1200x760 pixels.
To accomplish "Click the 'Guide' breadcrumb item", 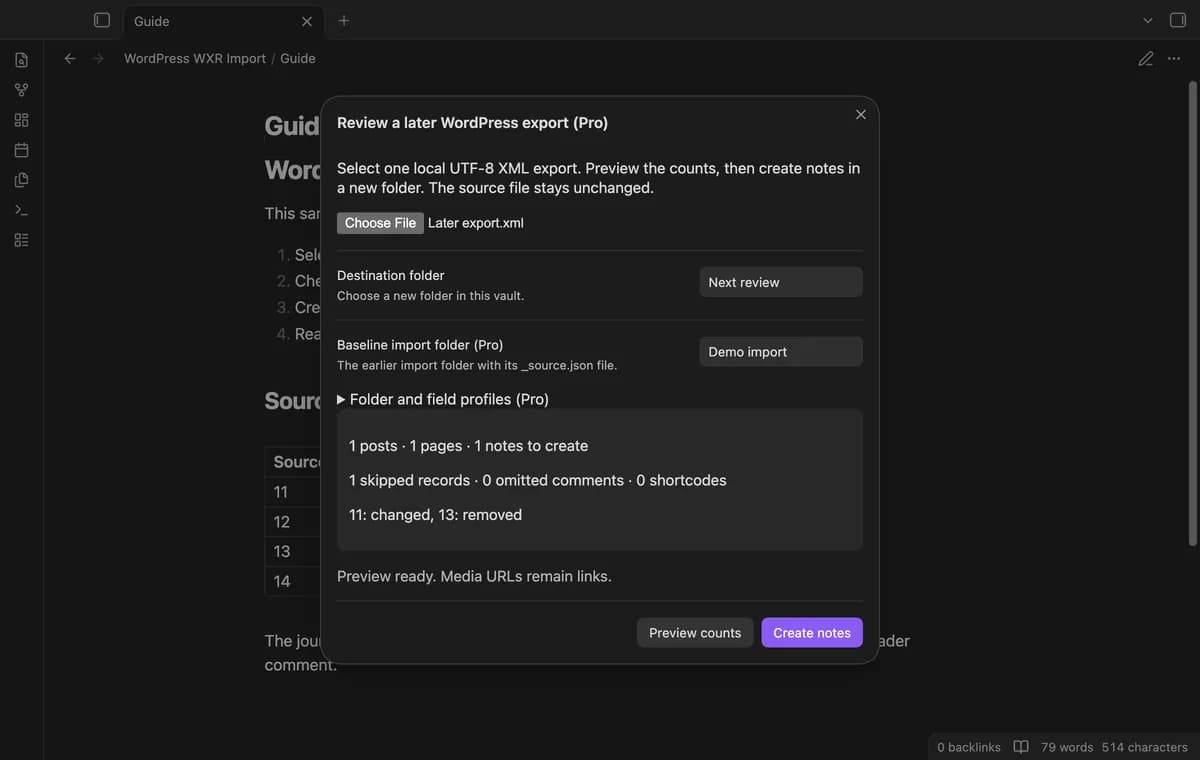I will click(x=298, y=58).
